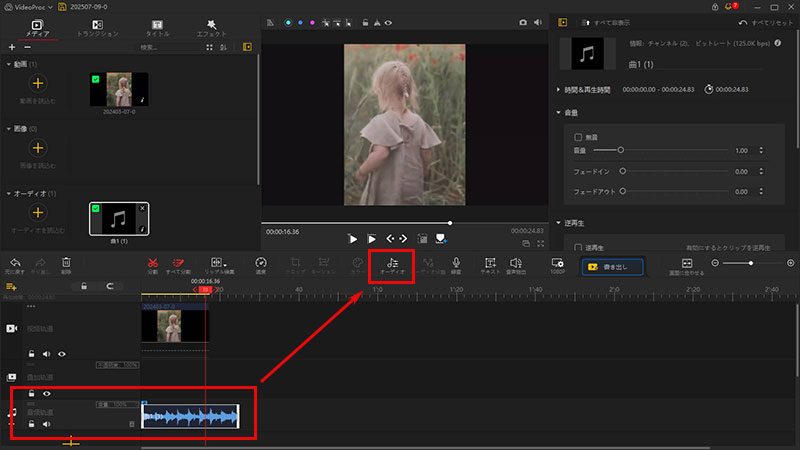
Task: Open the Media tab
Action: [x=37, y=29]
